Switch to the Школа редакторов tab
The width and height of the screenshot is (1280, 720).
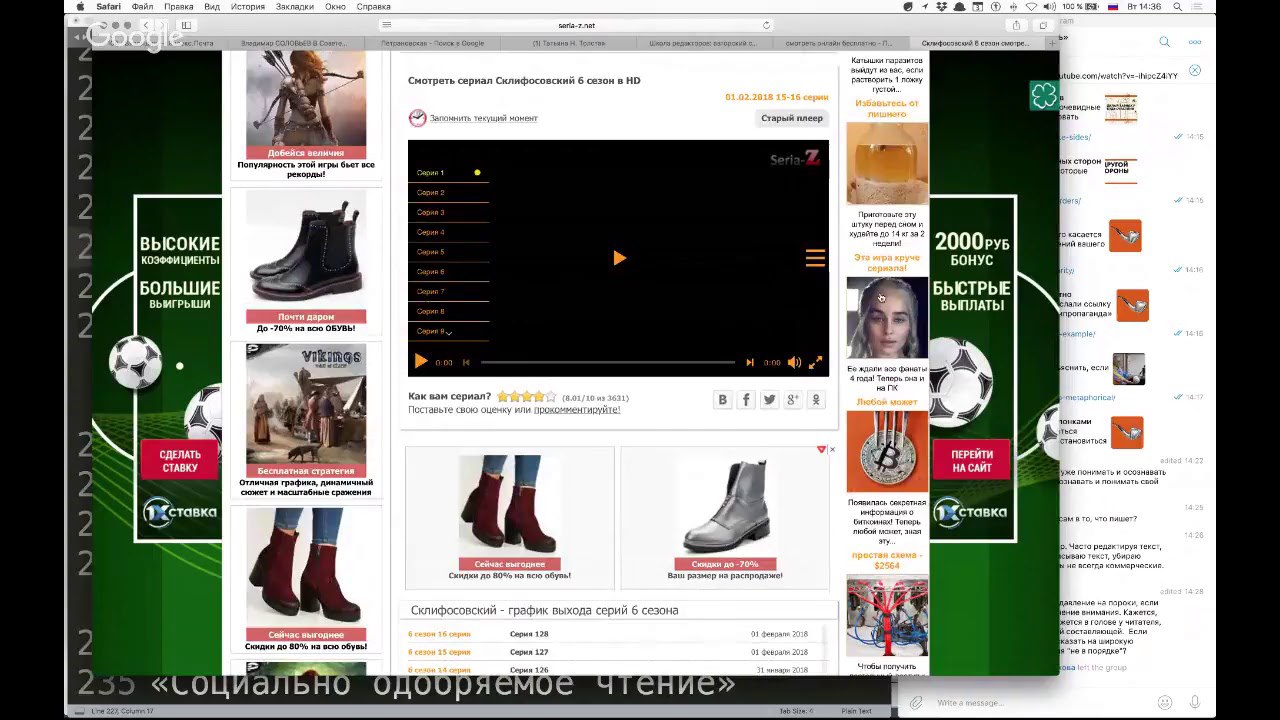(703, 43)
